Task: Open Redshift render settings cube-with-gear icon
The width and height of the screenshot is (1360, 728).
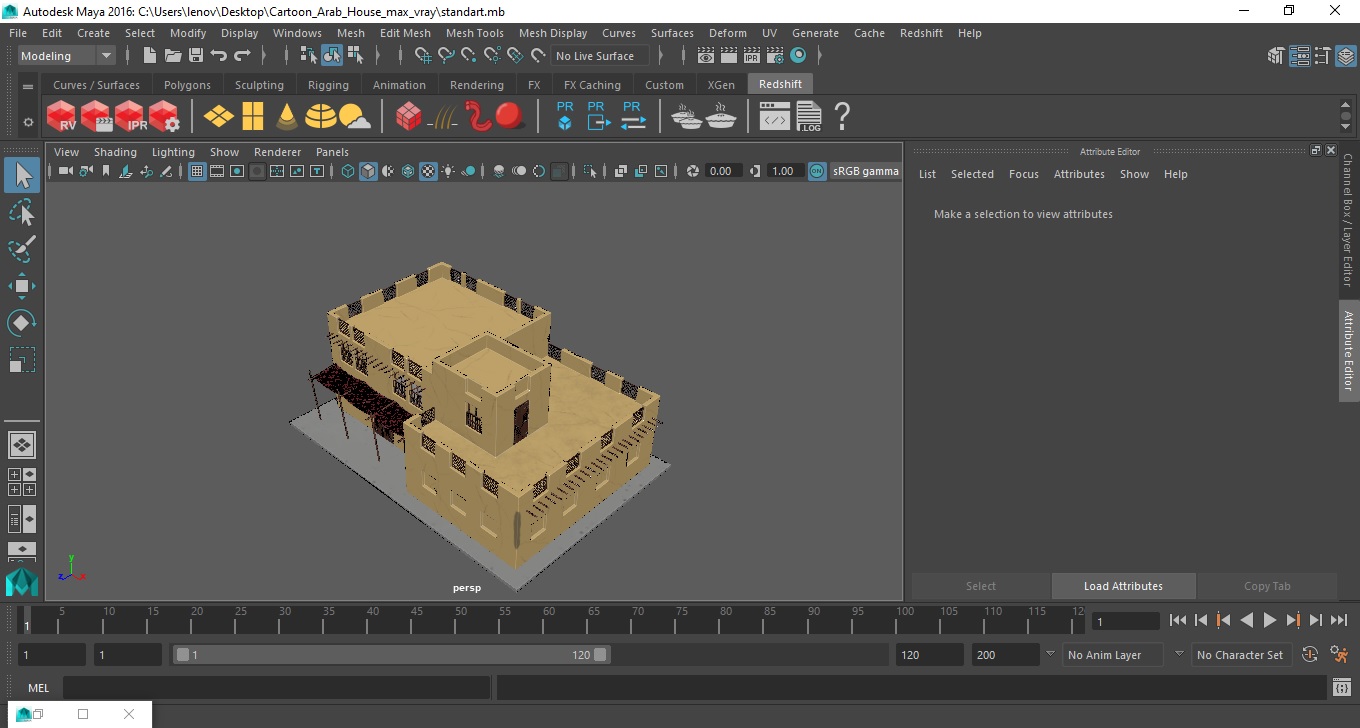Action: 164,116
